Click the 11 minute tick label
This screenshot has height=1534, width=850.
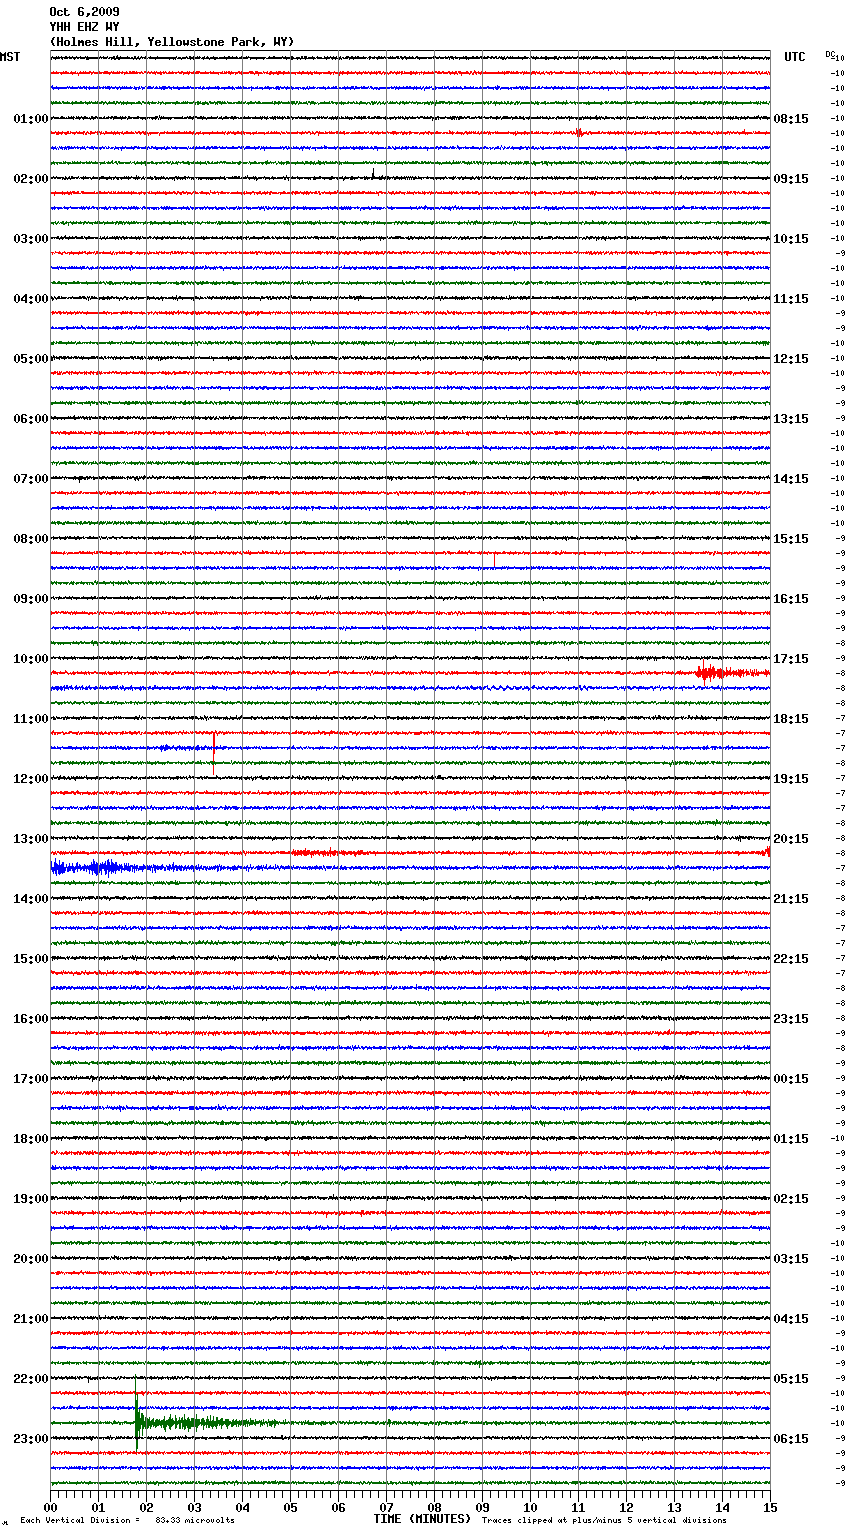click(x=578, y=1508)
